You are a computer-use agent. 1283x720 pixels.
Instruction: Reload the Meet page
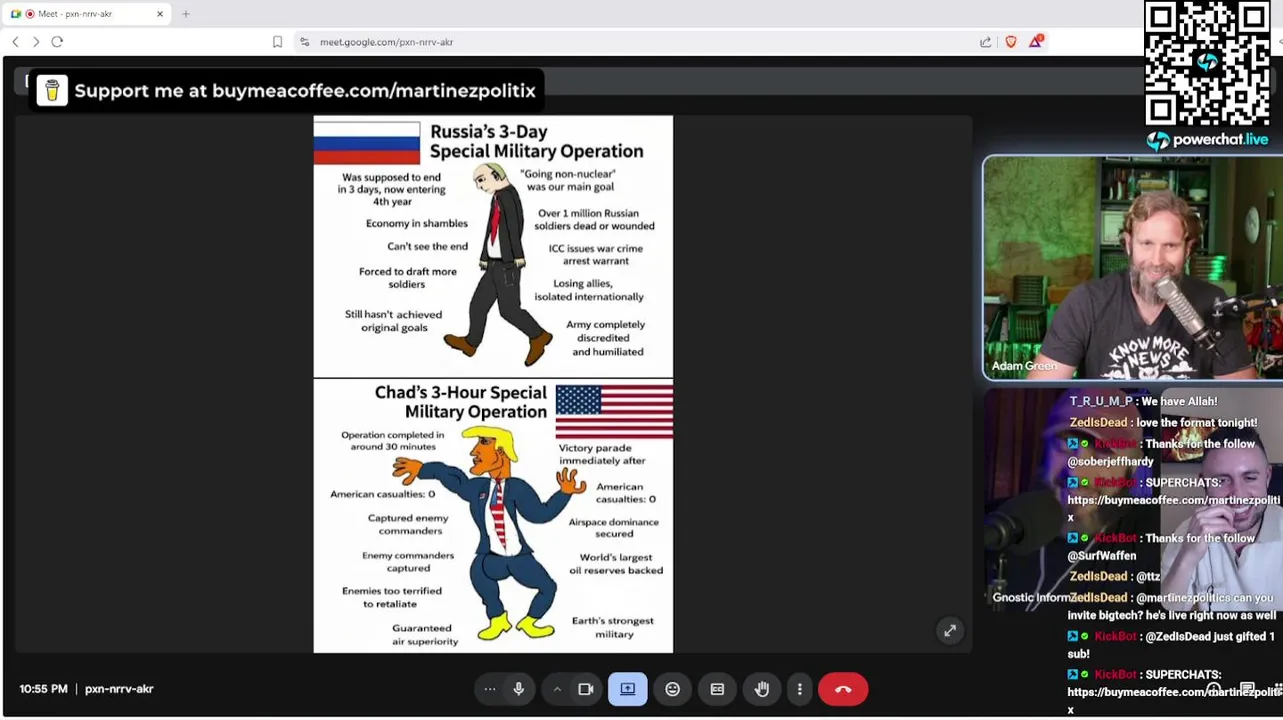57,42
